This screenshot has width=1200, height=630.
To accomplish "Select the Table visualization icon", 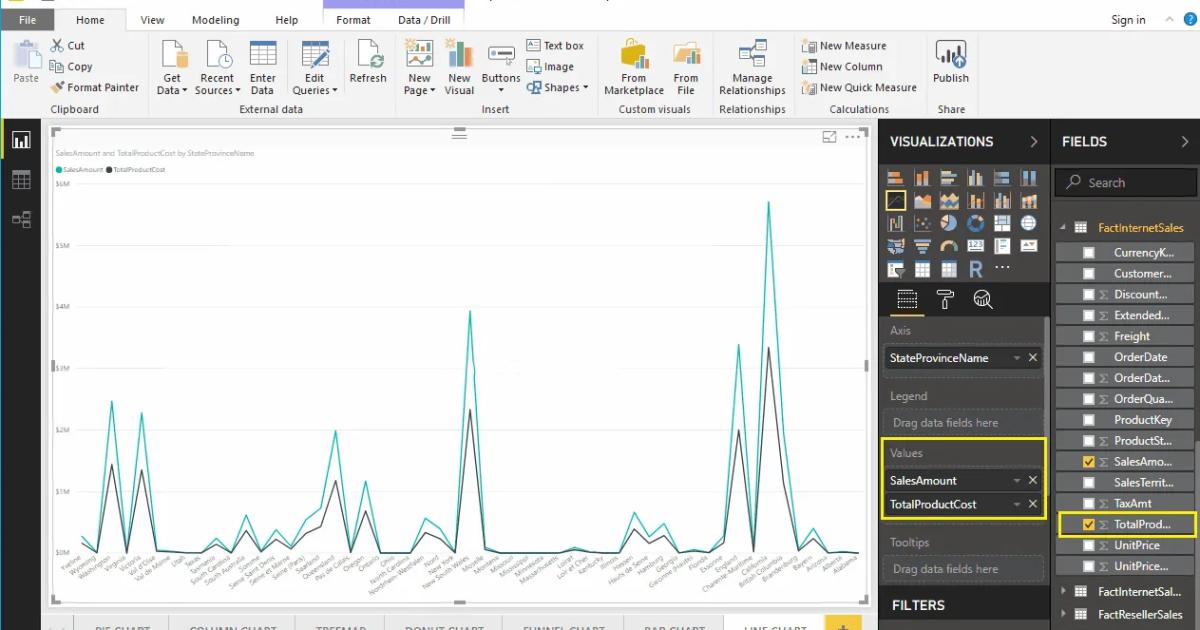I will [x=922, y=267].
